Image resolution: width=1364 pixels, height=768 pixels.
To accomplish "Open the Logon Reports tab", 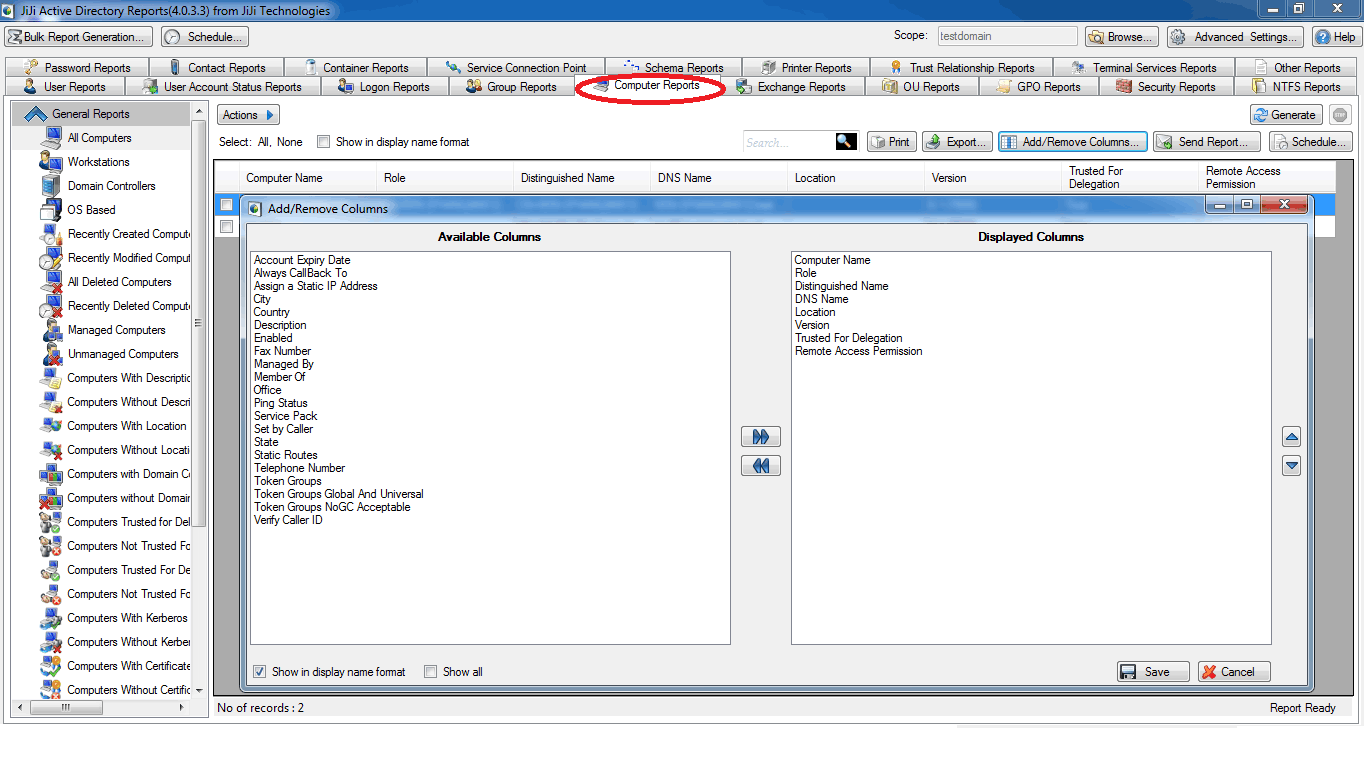I will 385,87.
